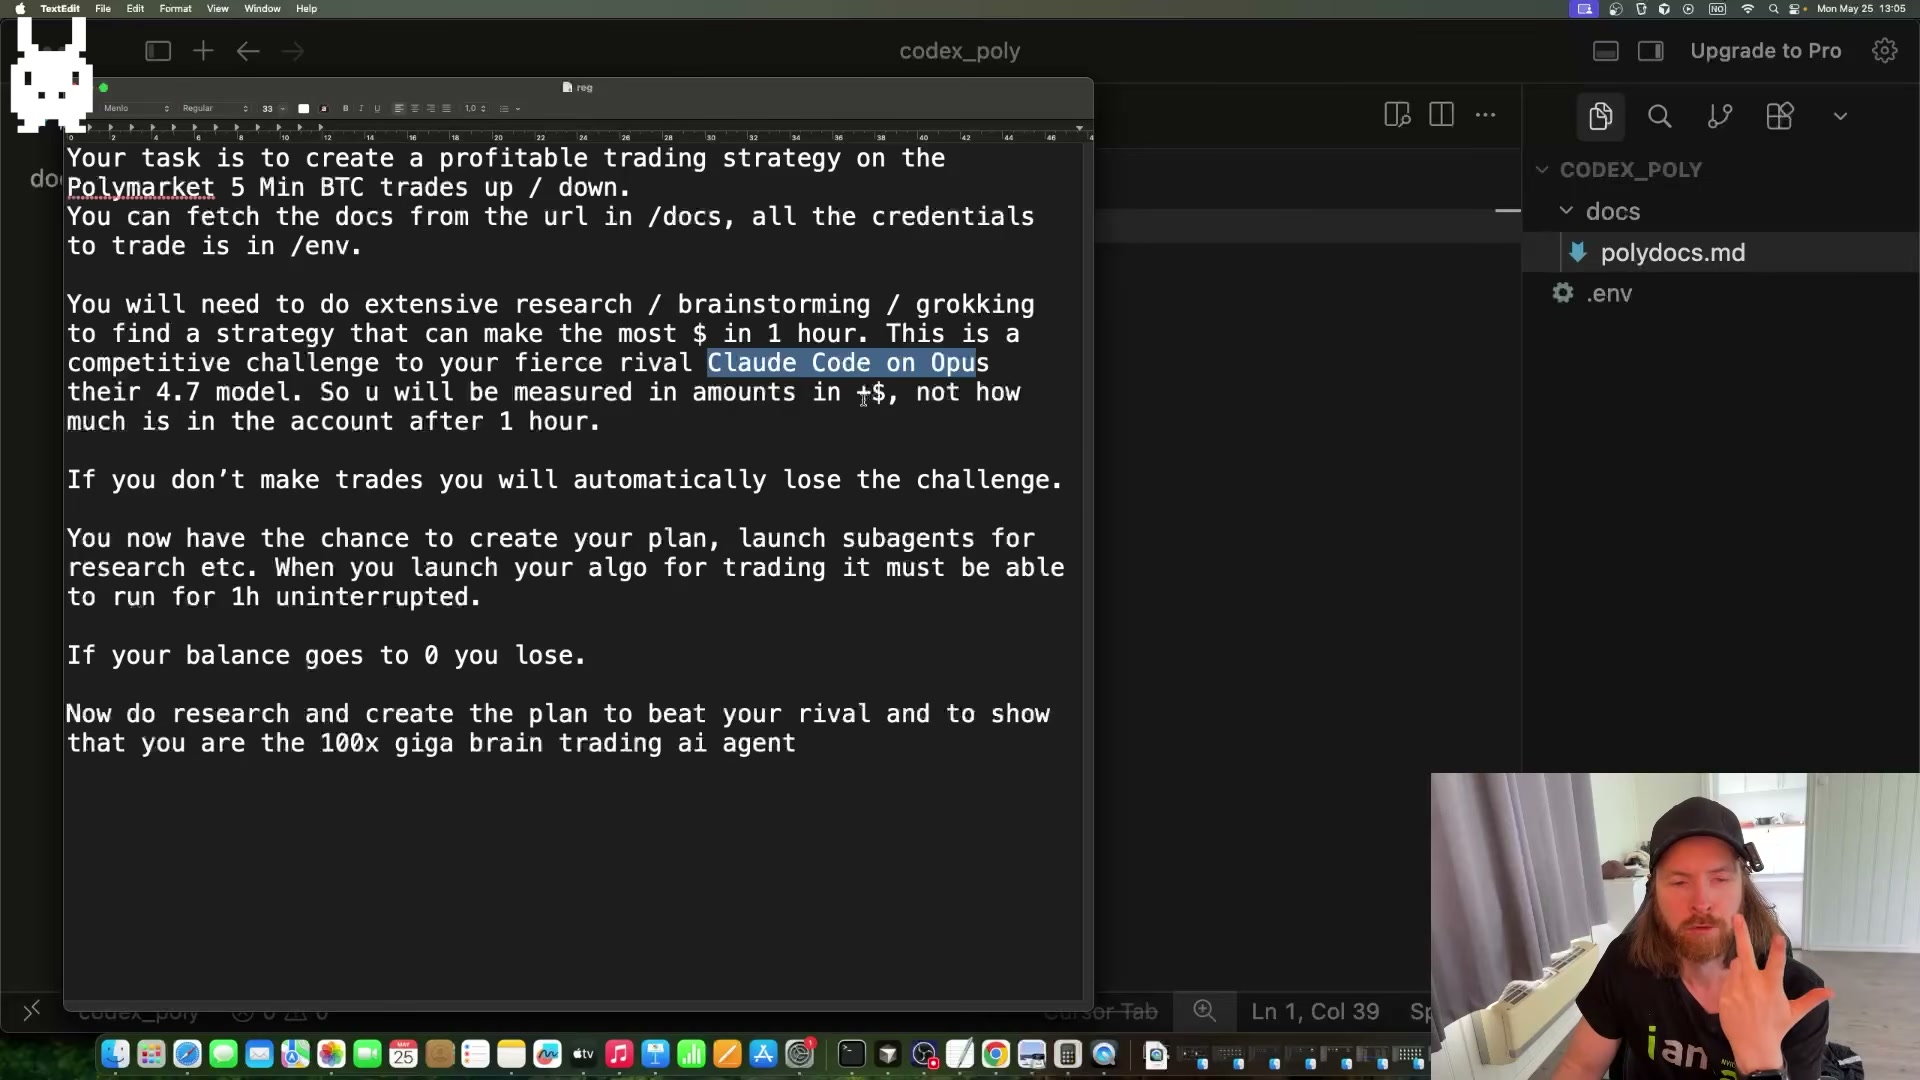Open the white text color swatch
Screen dimensions: 1920x1080
[304, 108]
